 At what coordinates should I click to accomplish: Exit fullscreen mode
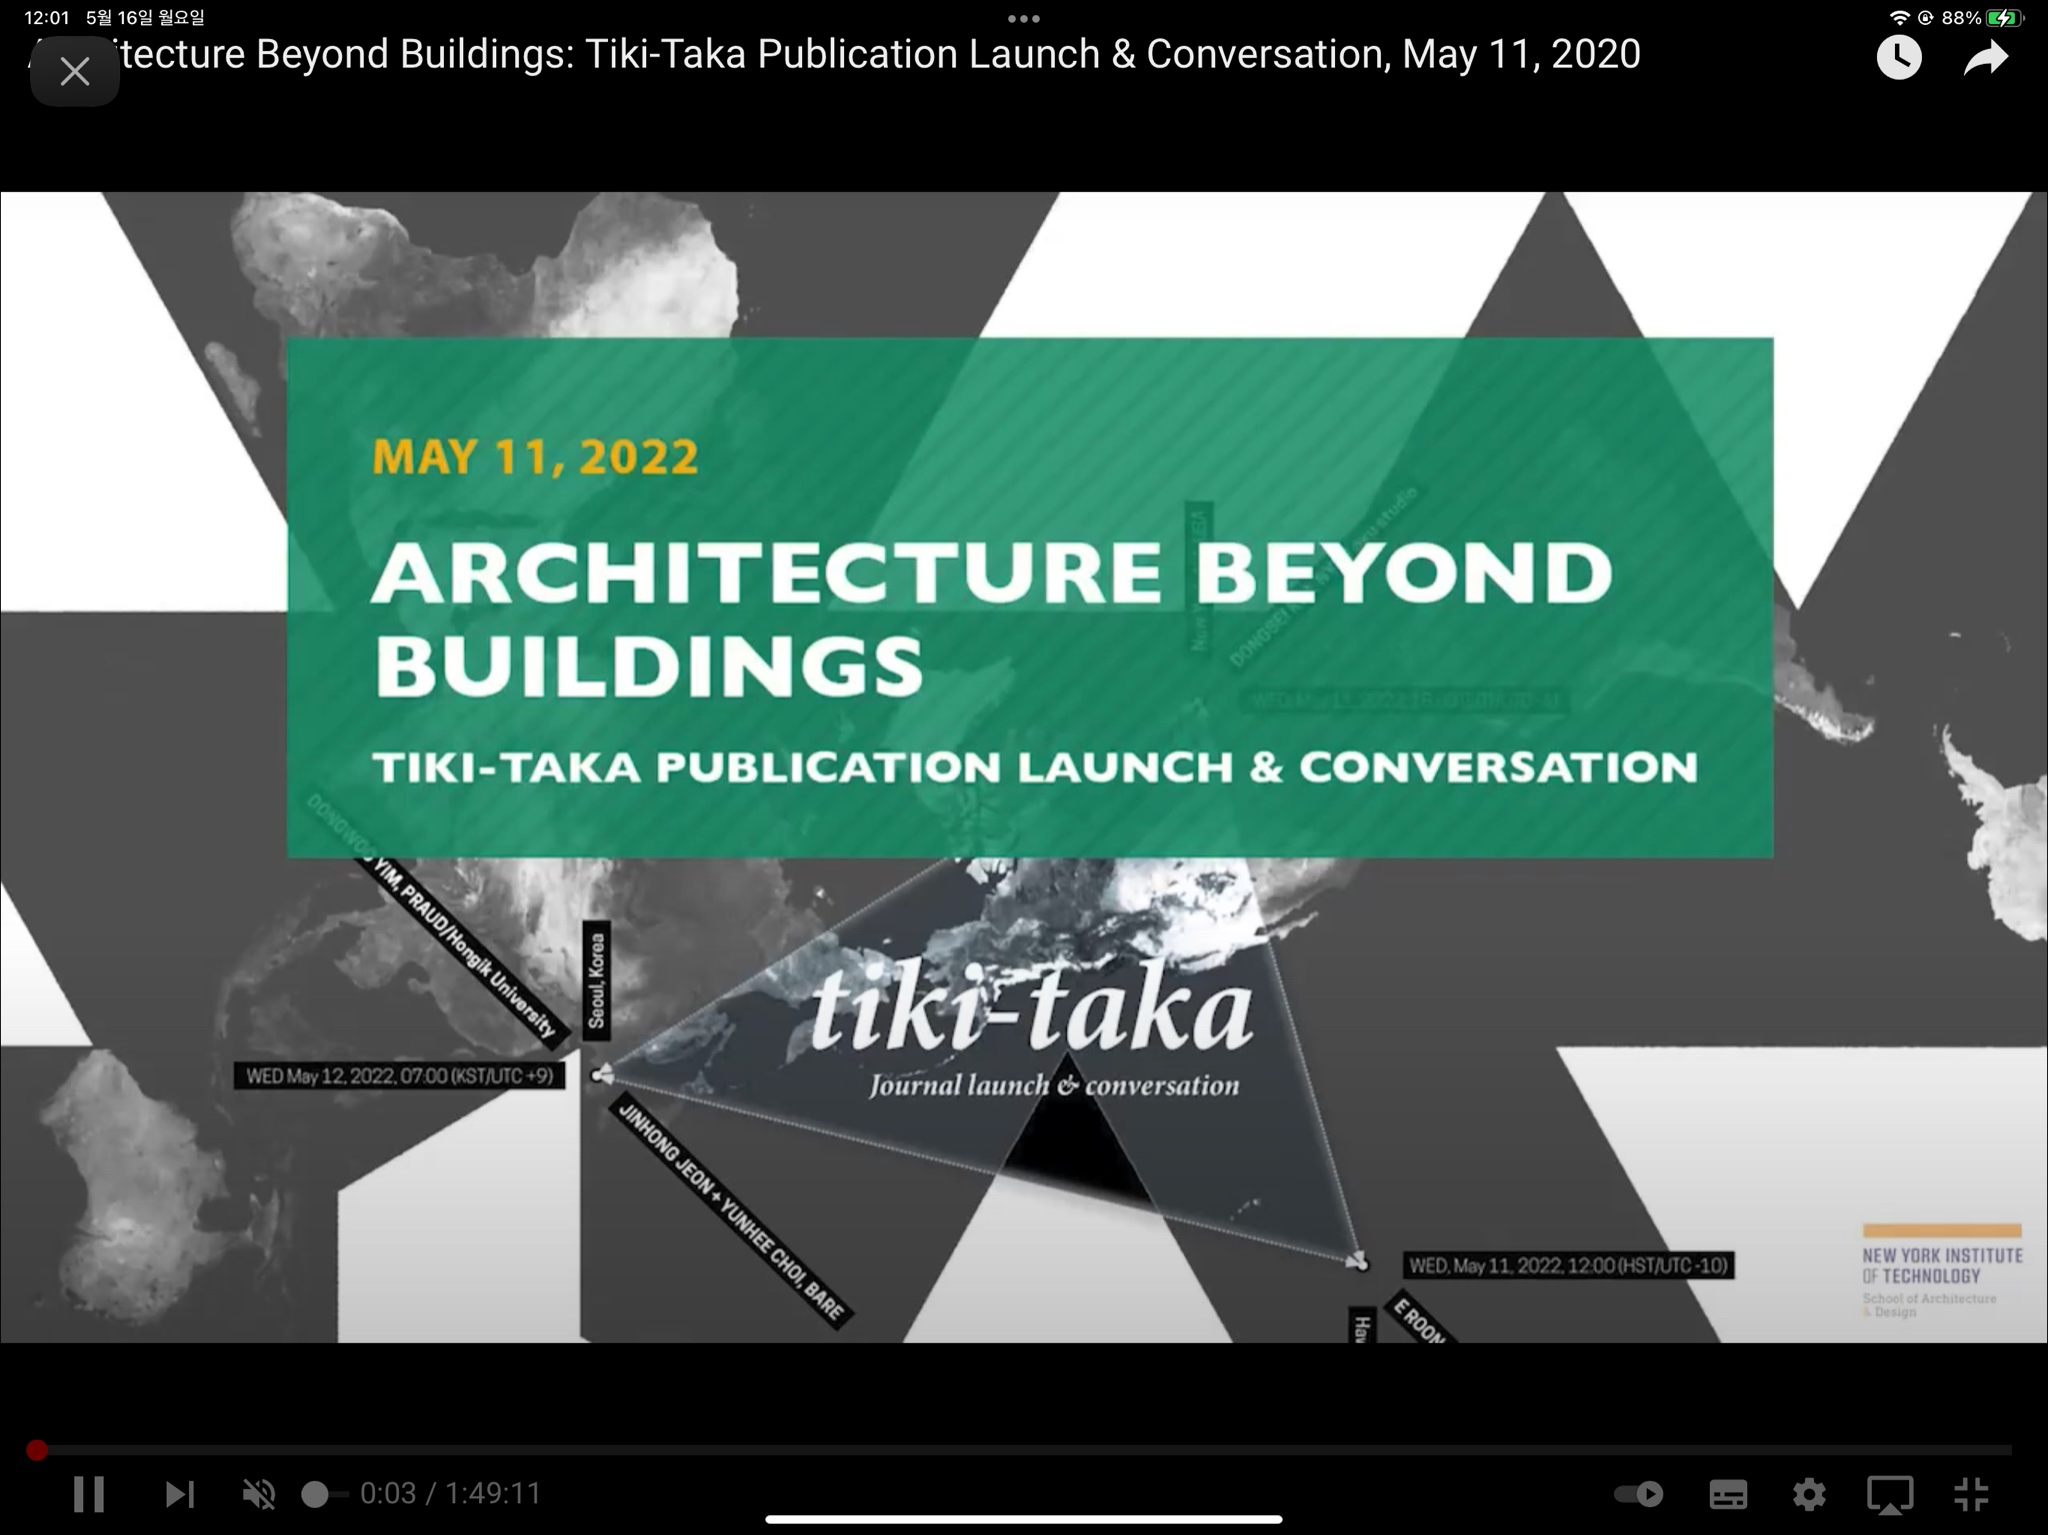[x=1971, y=1494]
